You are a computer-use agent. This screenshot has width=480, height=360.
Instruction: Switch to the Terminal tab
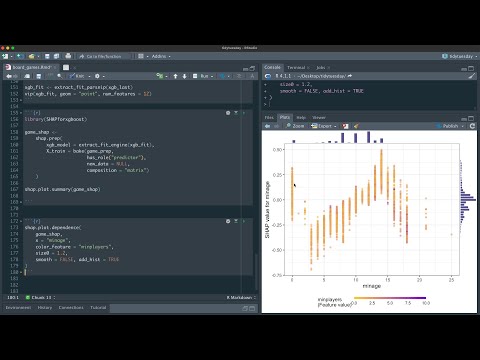(296, 67)
